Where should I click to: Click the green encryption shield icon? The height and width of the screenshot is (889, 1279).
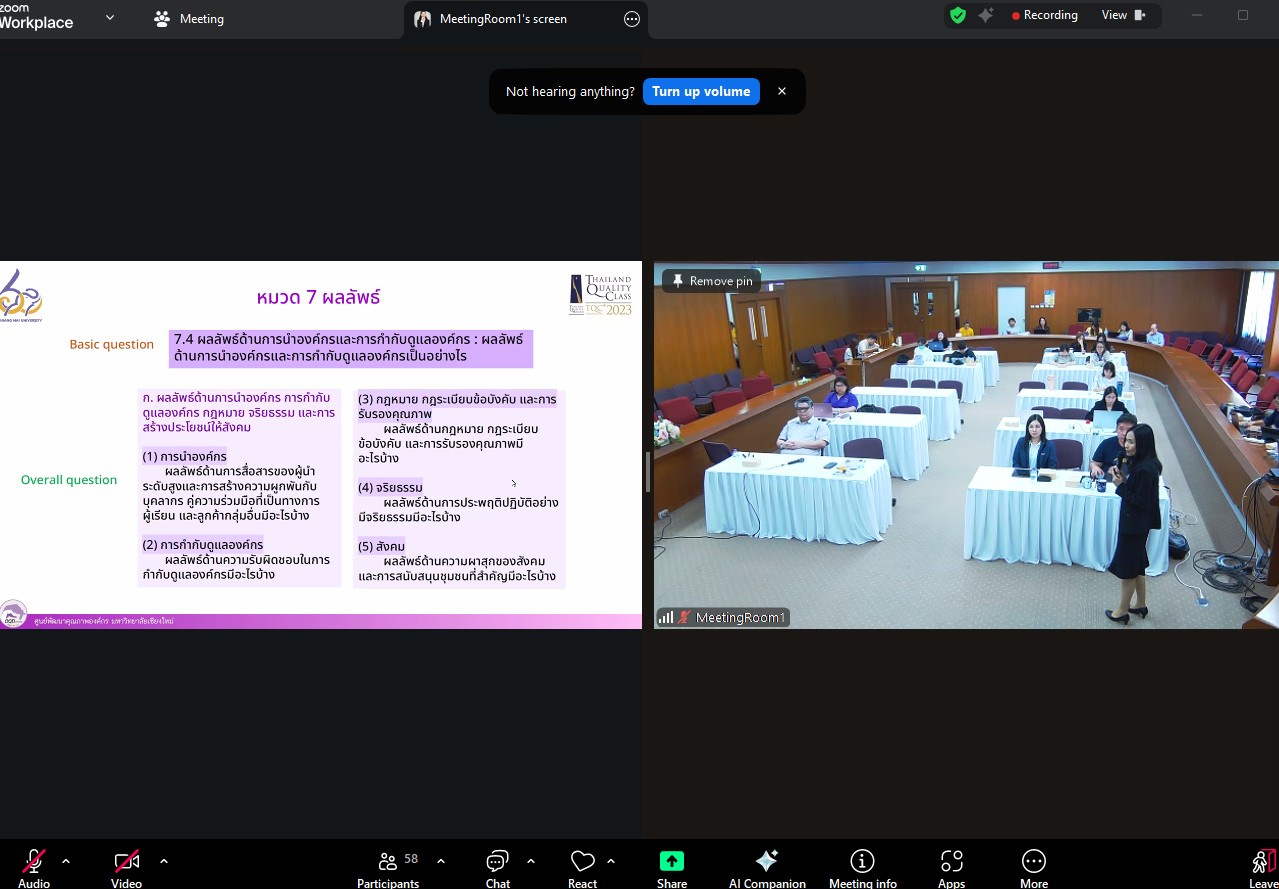[957, 16]
